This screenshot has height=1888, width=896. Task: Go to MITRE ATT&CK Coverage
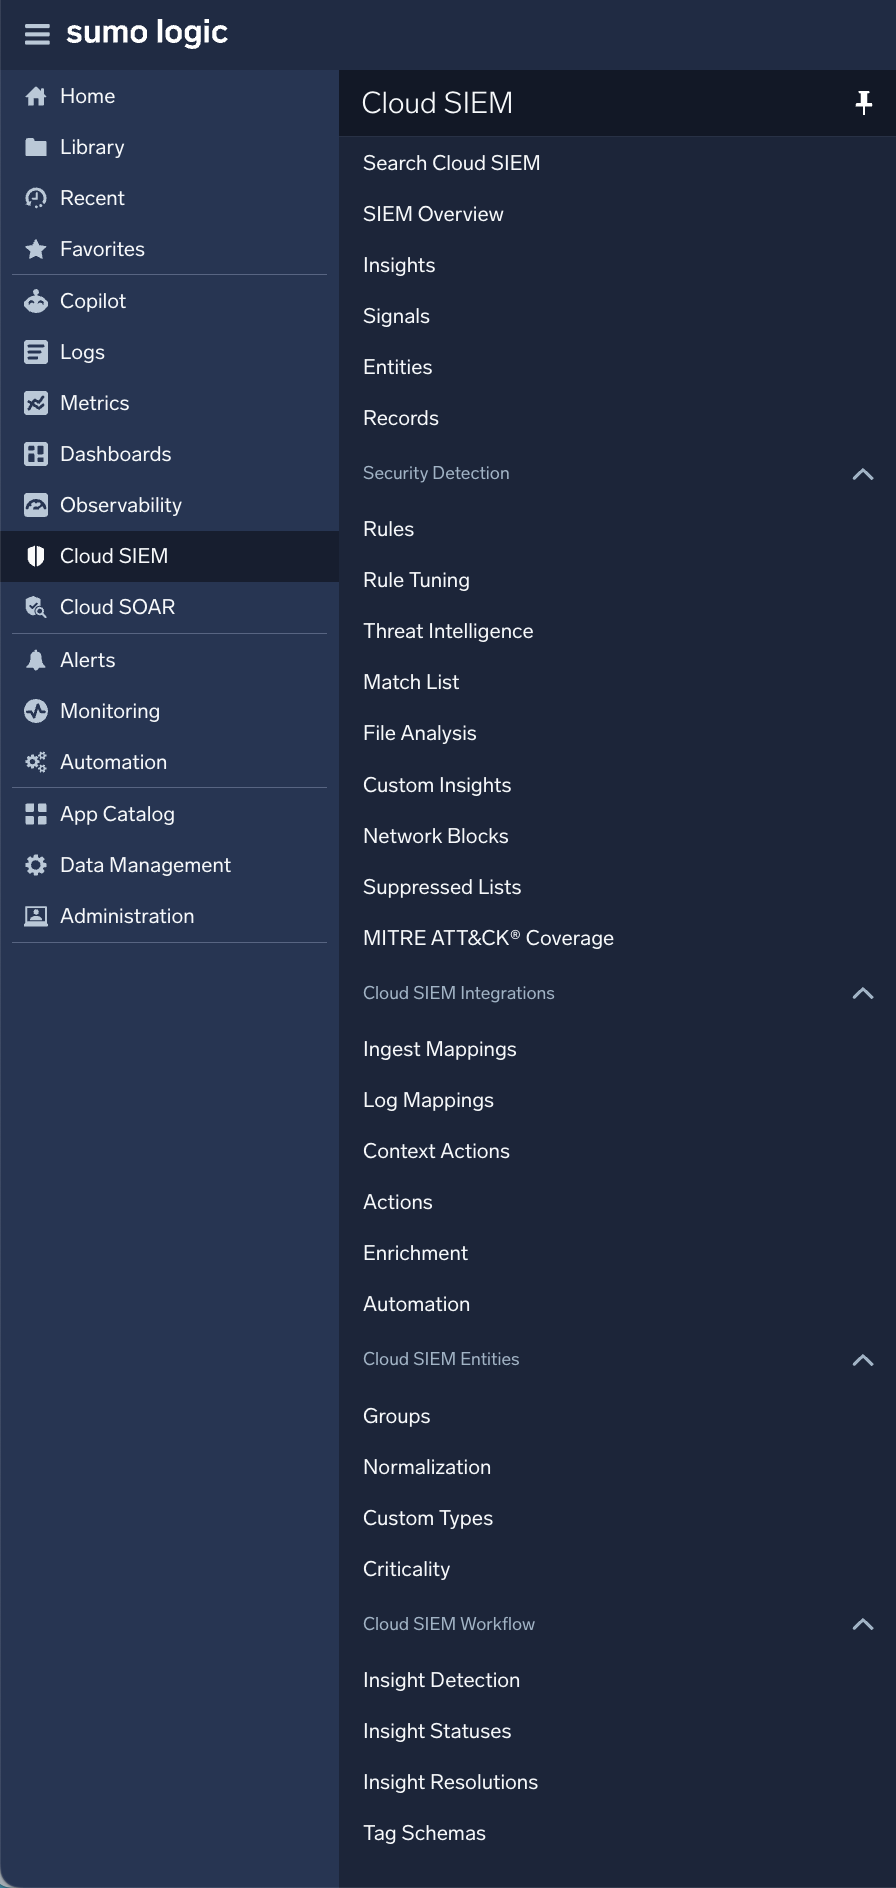tap(488, 938)
